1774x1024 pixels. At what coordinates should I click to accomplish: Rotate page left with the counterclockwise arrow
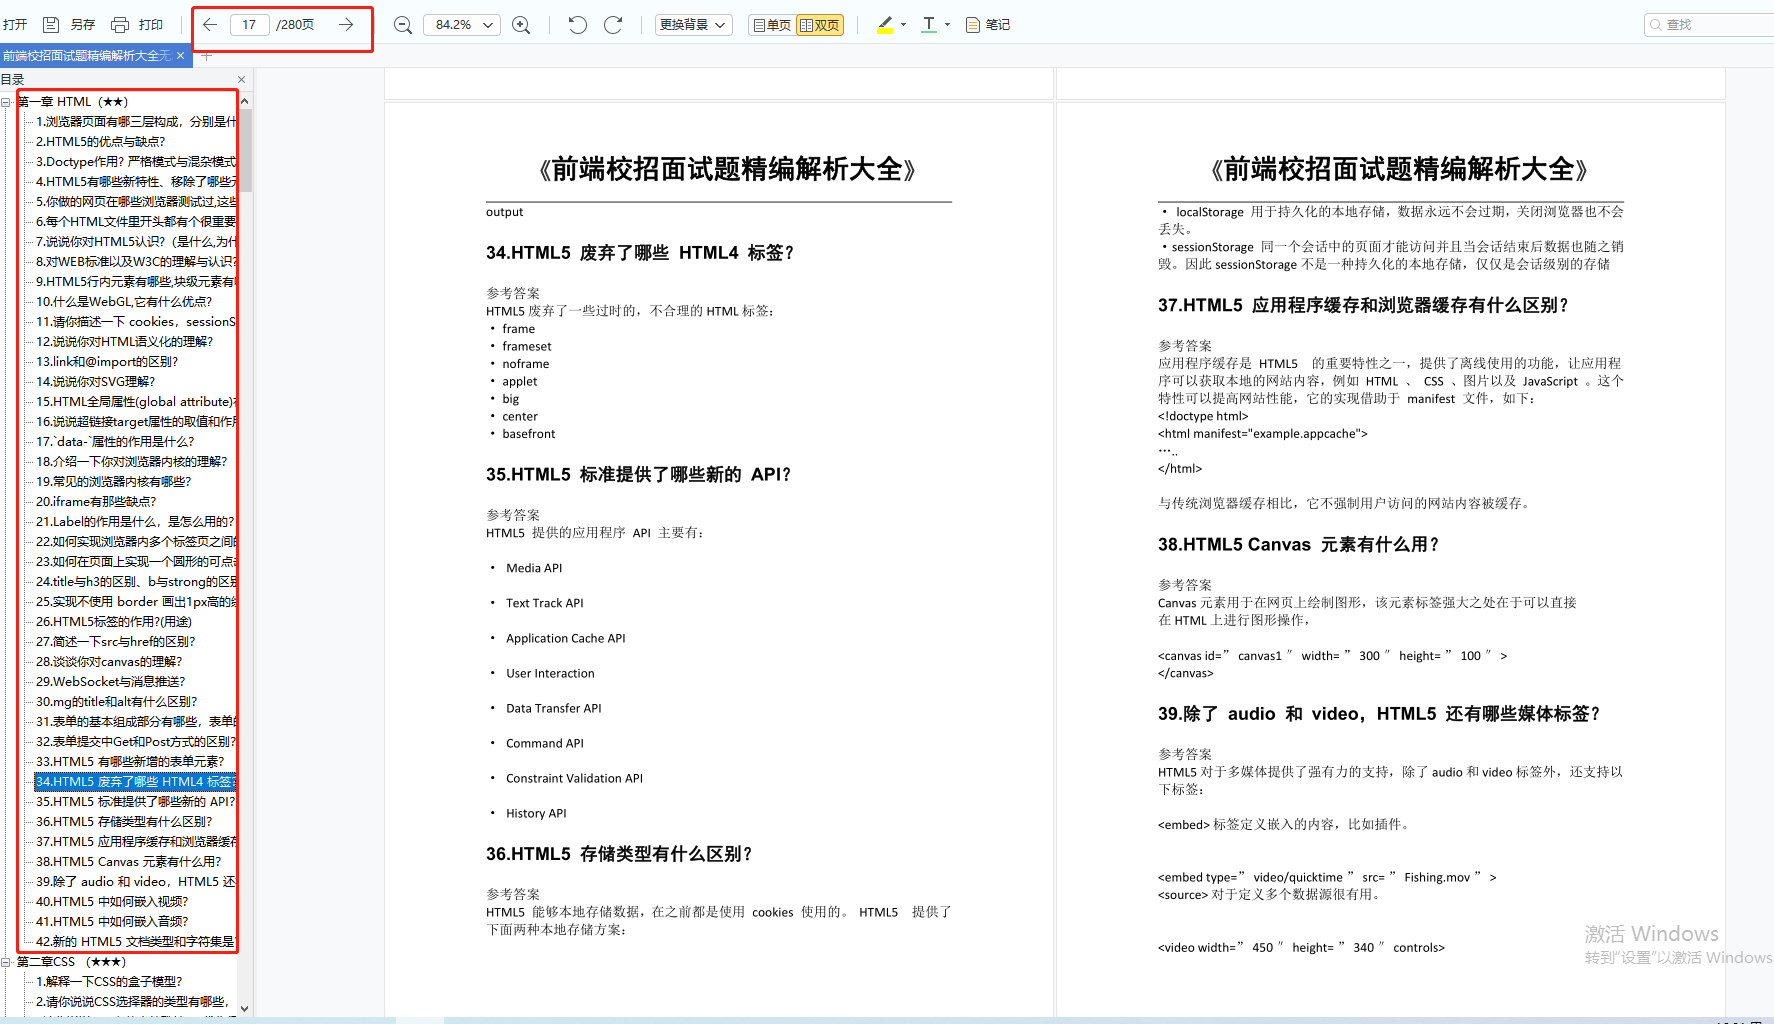click(577, 24)
